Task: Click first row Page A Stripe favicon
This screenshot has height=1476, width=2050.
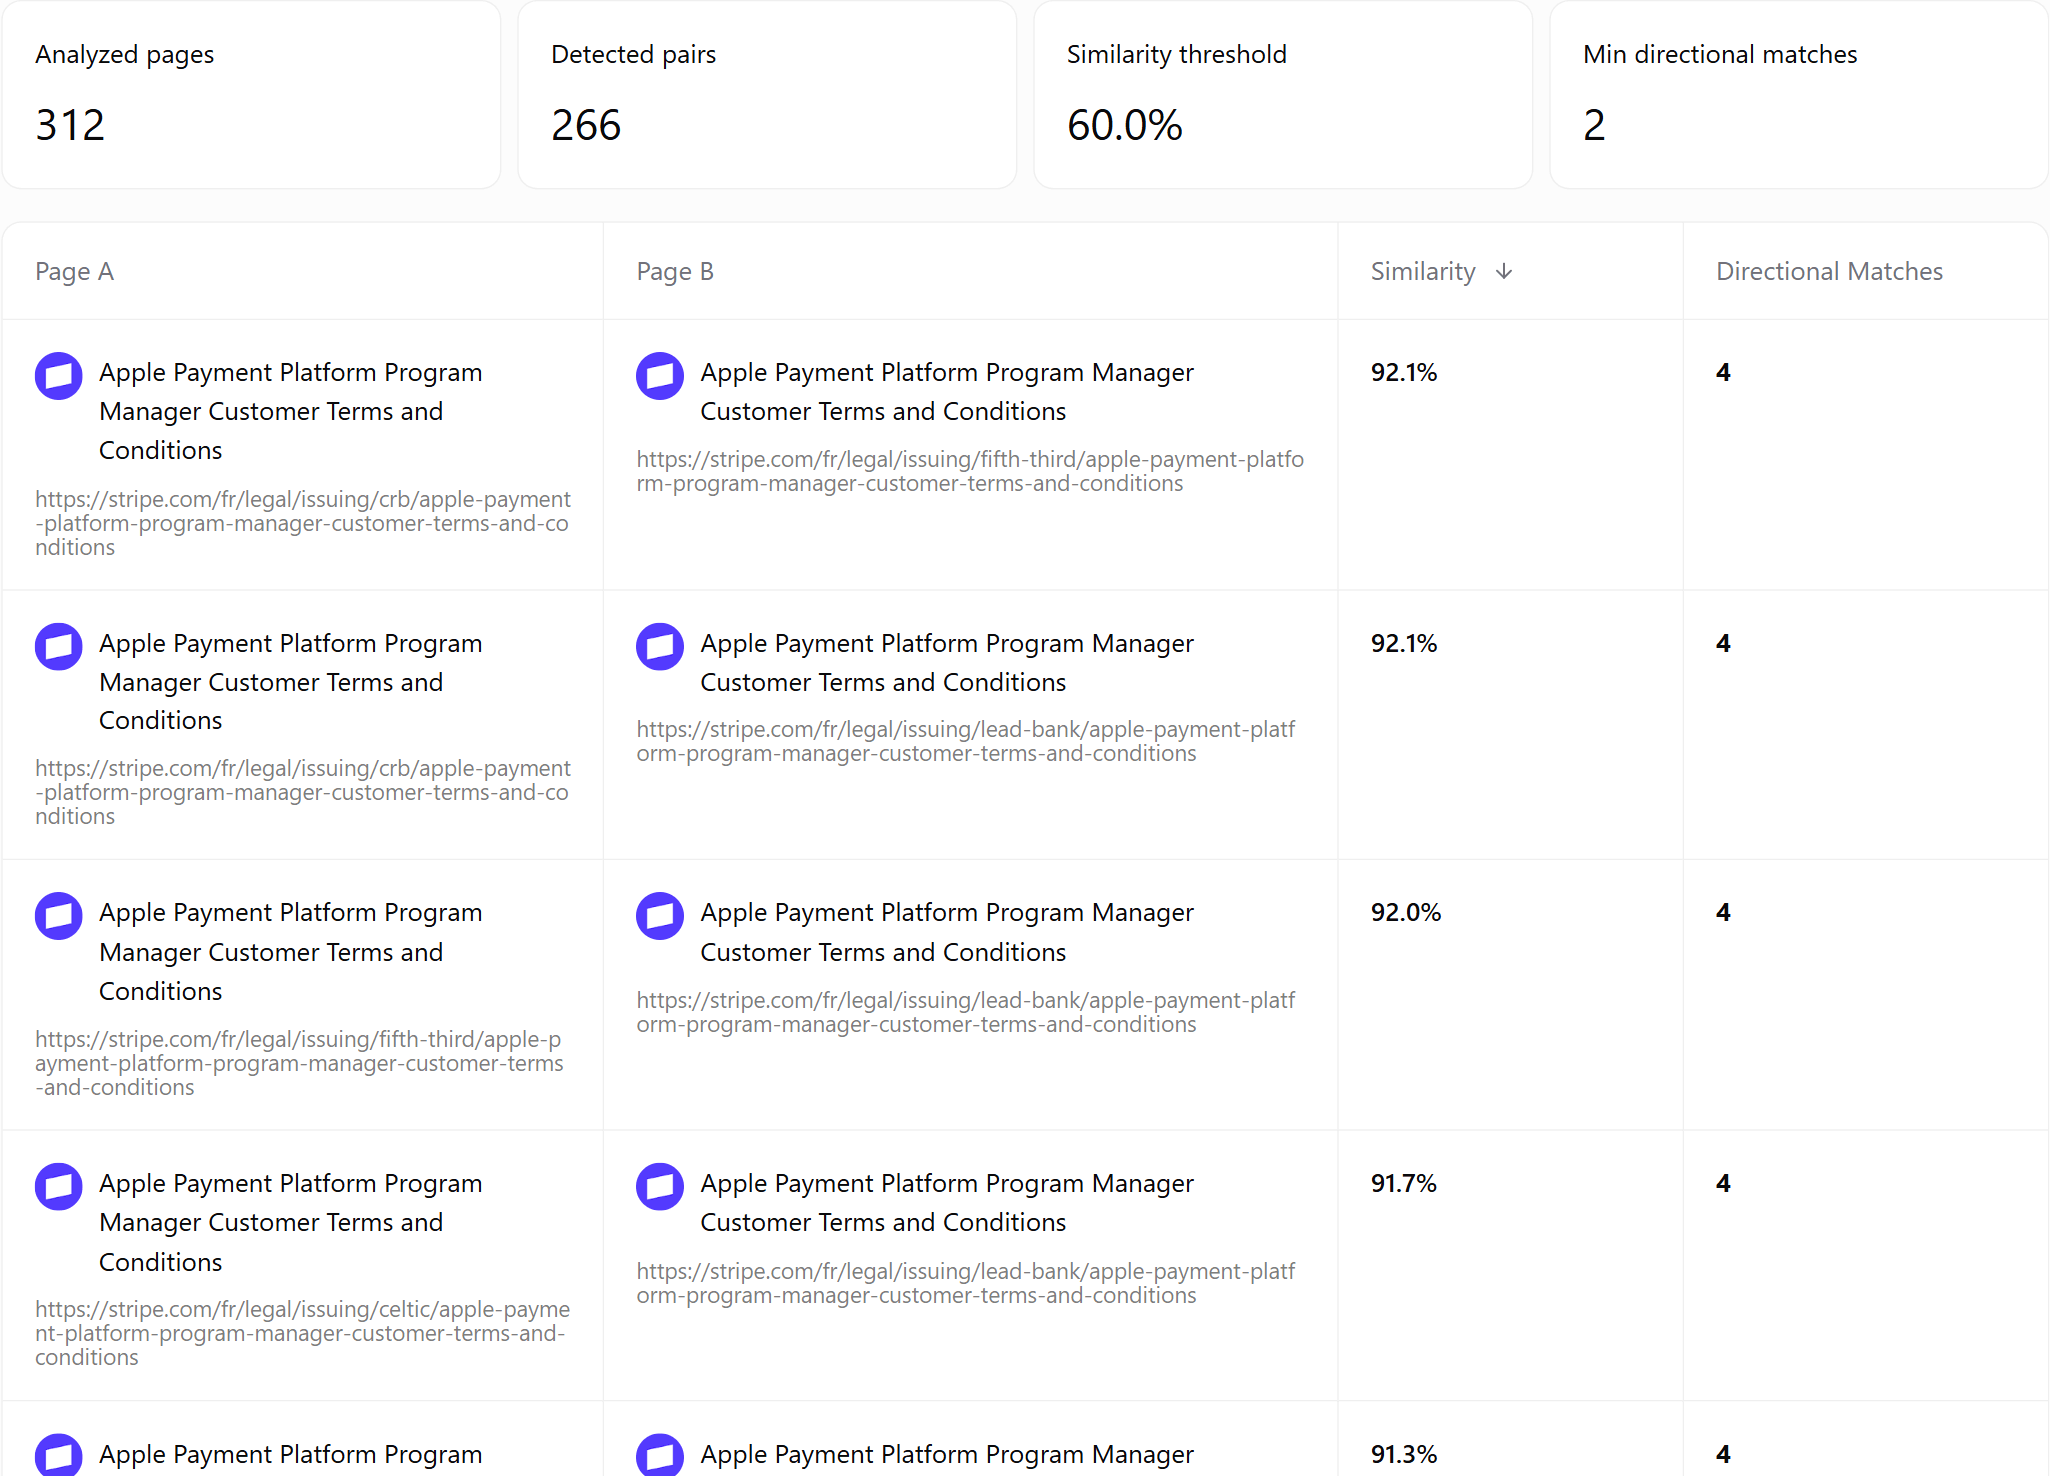Action: (59, 376)
